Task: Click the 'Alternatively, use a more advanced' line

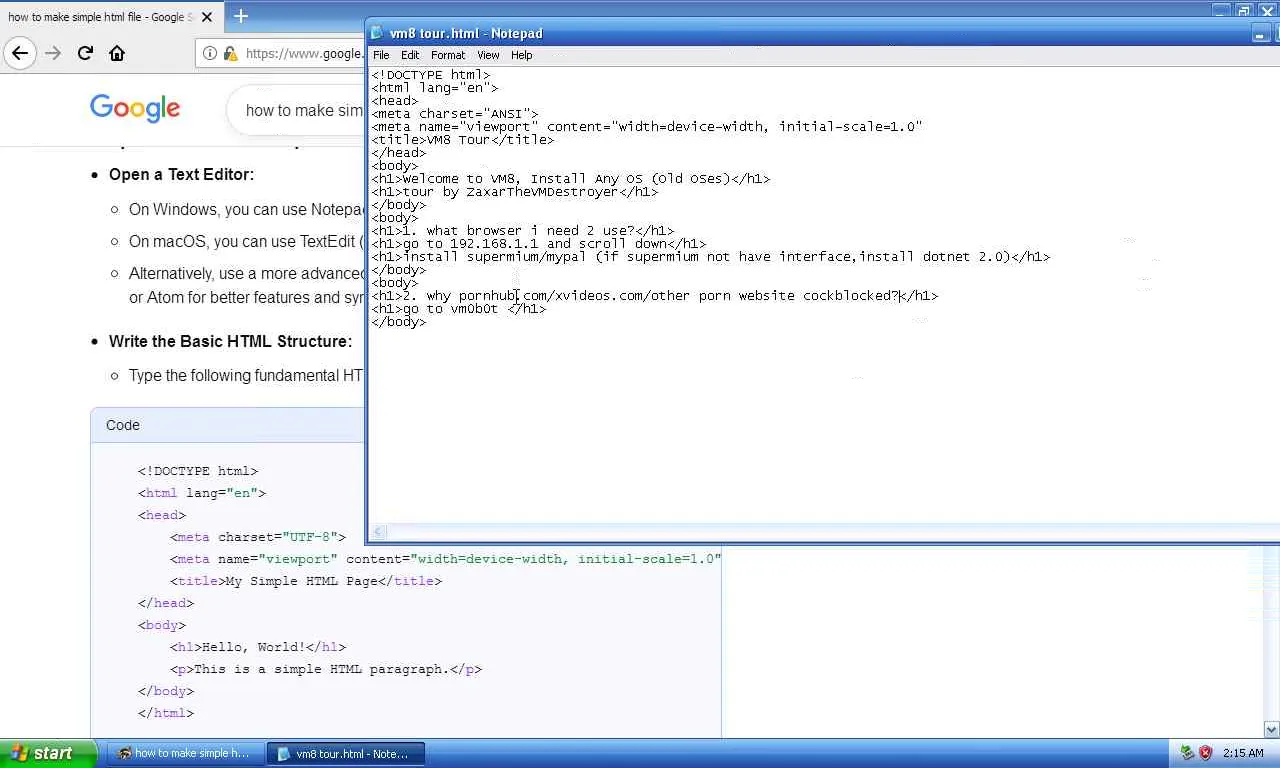Action: pos(246,273)
